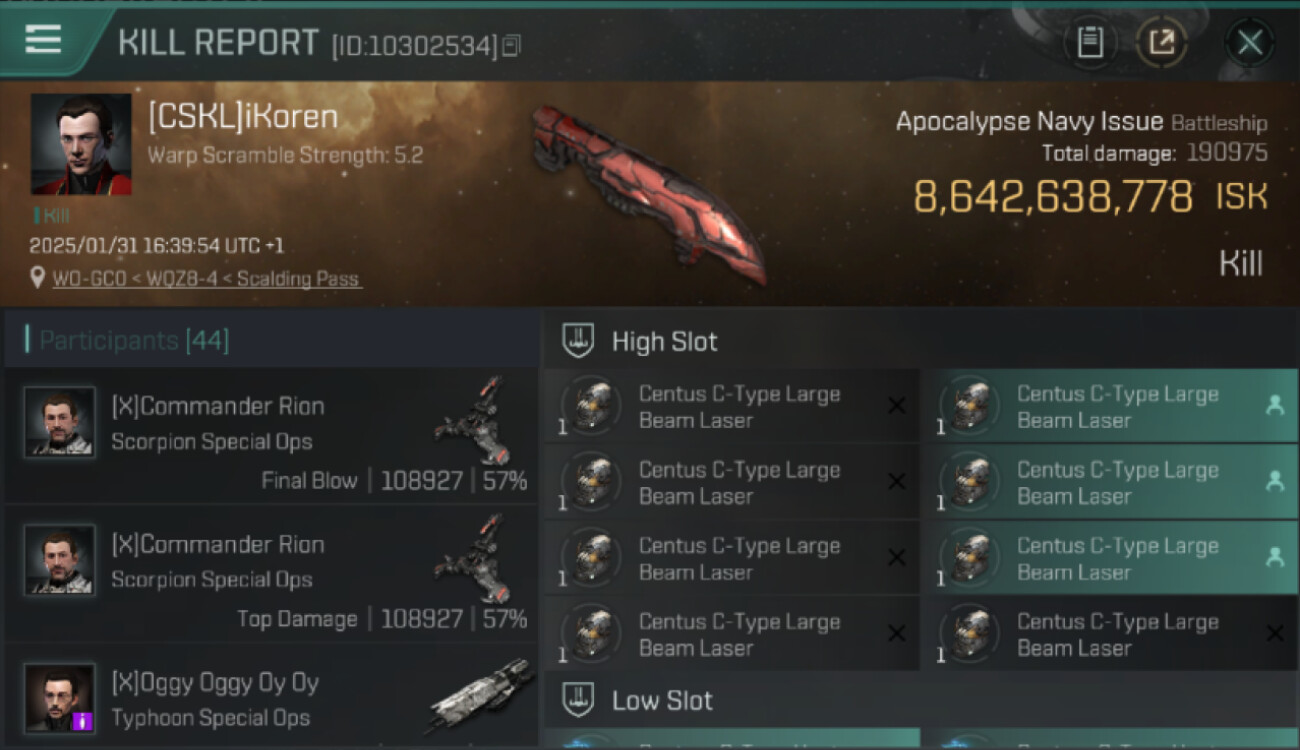The height and width of the screenshot is (750, 1300).
Task: Open Commander Rion Top Damage portrait
Action: [60, 560]
